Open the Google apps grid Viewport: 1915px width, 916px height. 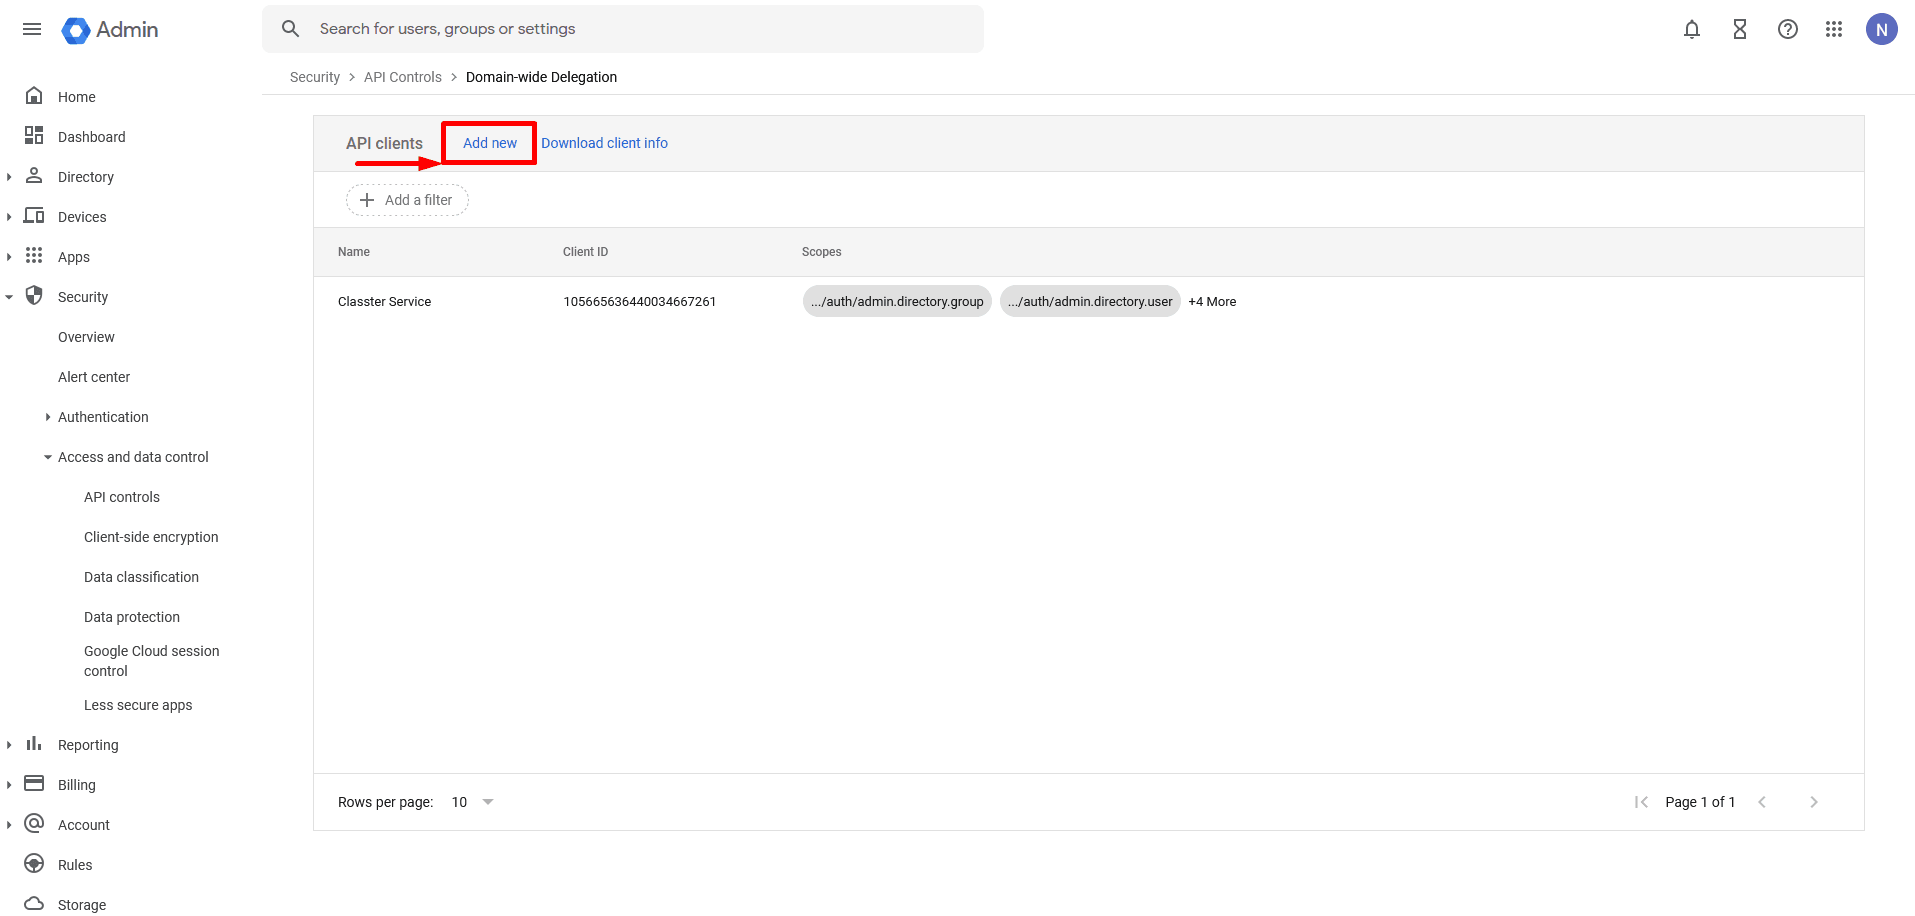point(1834,30)
